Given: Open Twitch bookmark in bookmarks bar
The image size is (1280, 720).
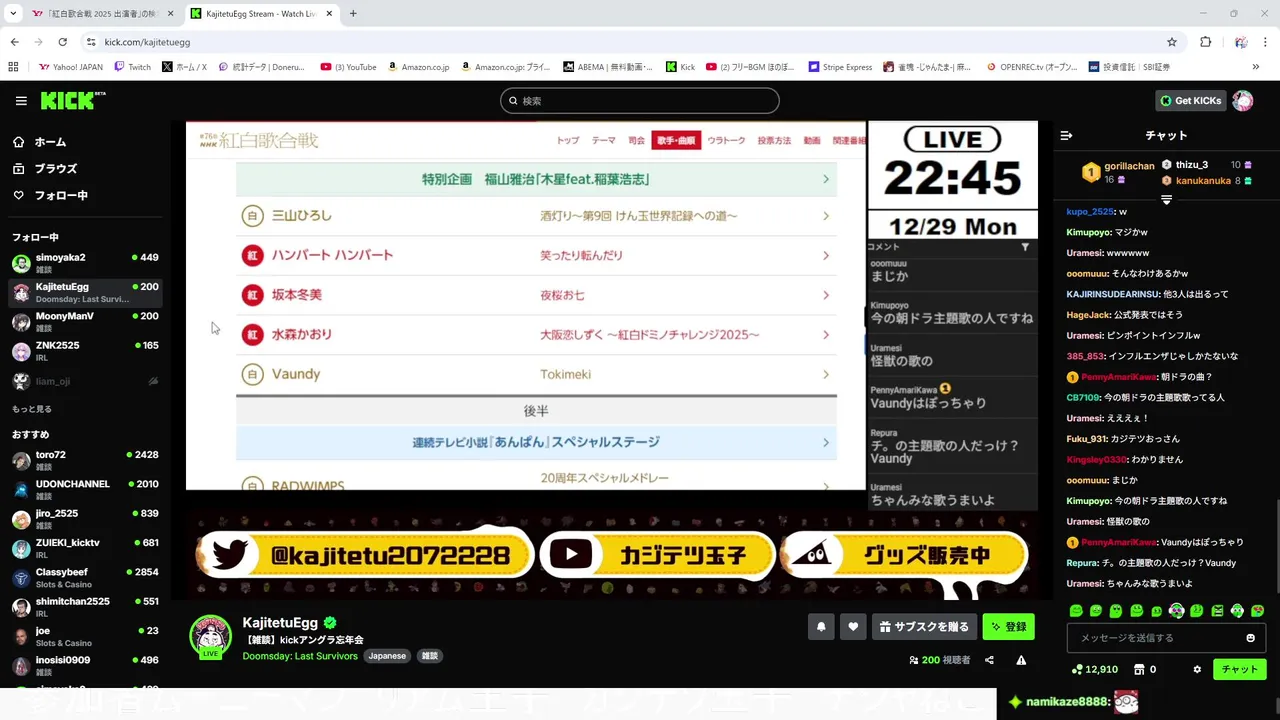Looking at the screenshot, I should tap(133, 67).
